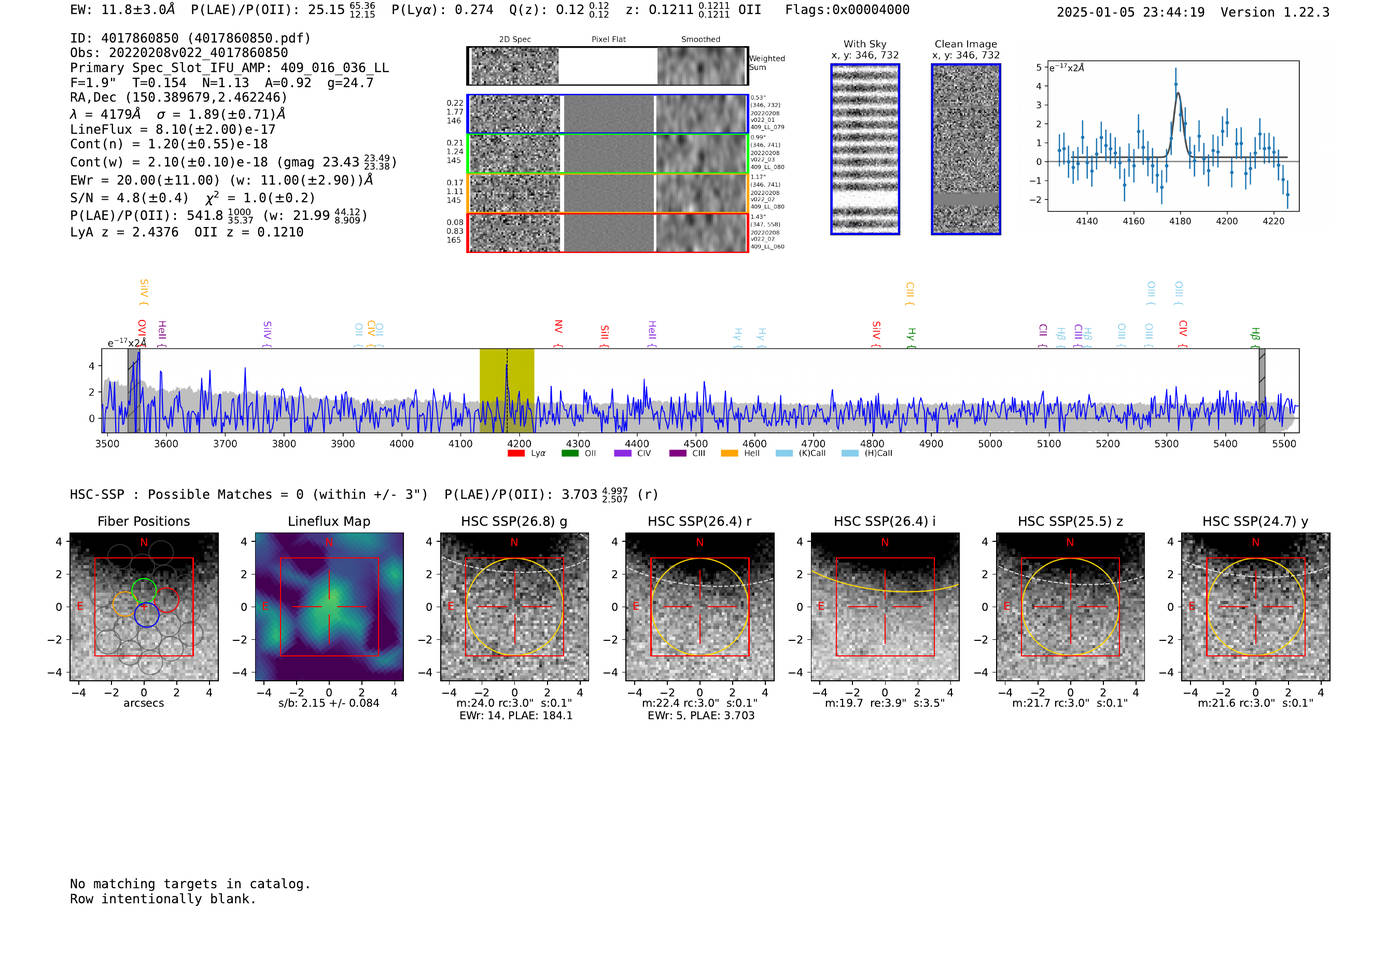Click the red-bordered 2D spectrum row
The height and width of the screenshot is (953, 1400).
click(x=608, y=232)
